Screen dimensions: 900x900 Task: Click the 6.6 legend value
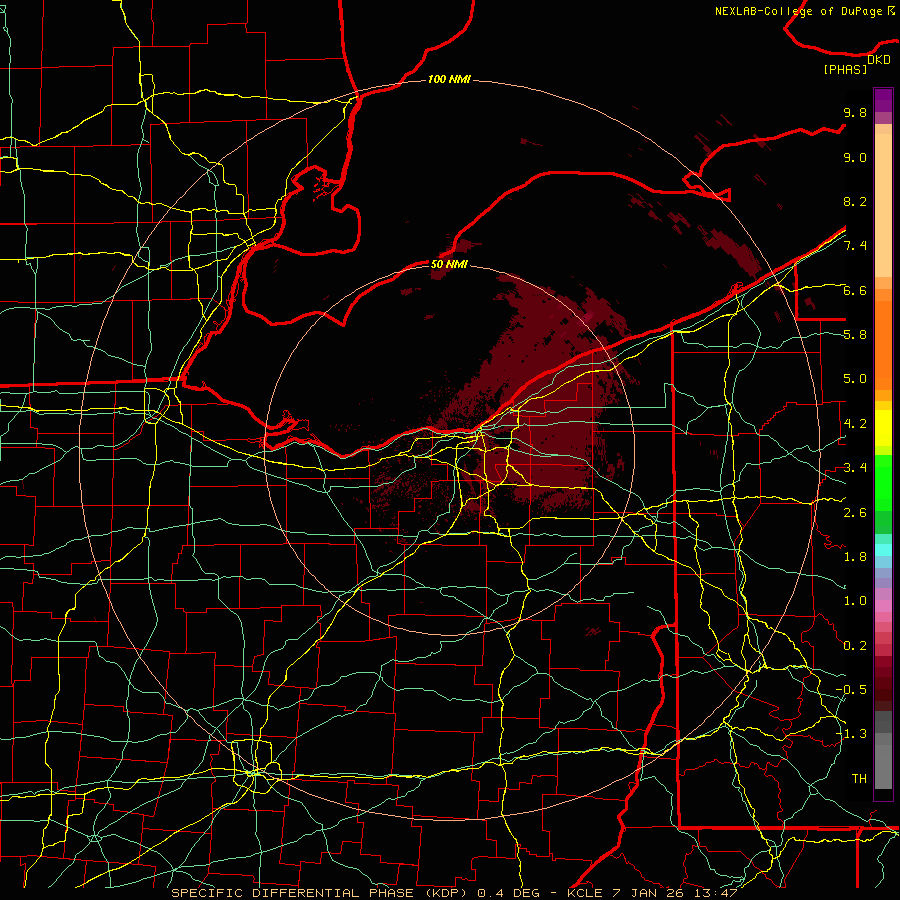pos(855,290)
